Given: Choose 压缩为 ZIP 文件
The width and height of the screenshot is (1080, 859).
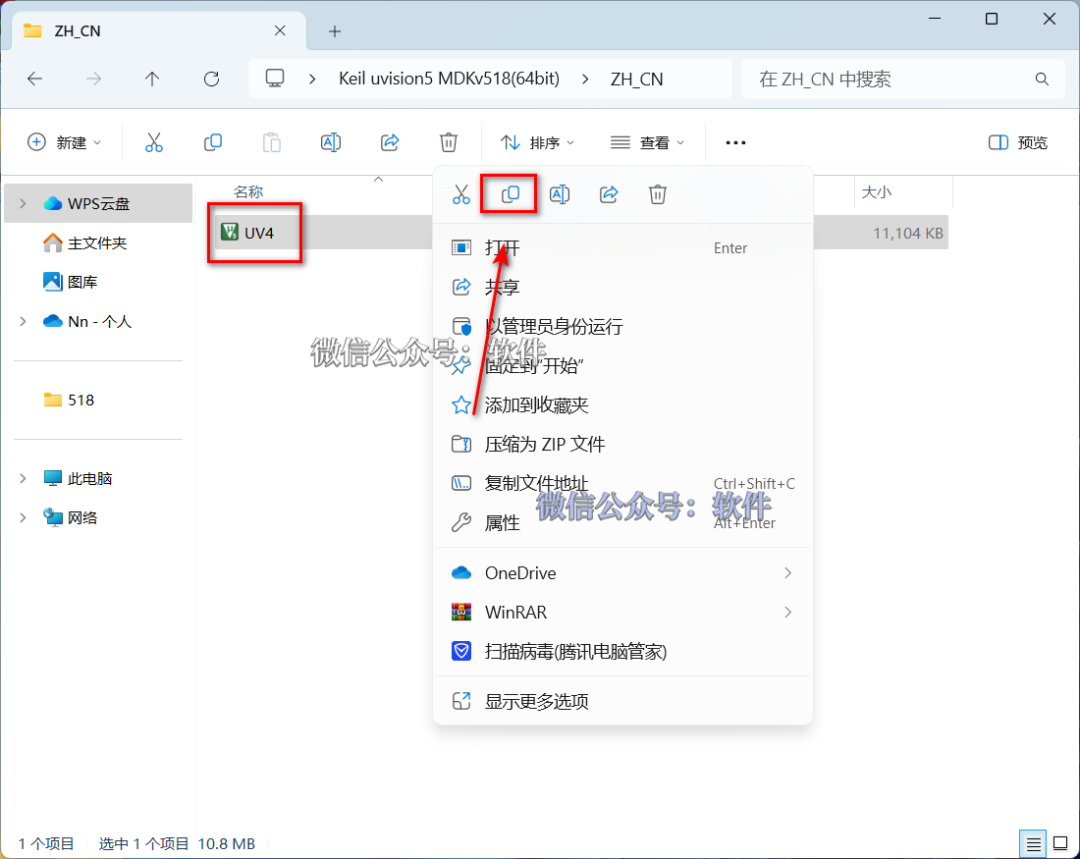Looking at the screenshot, I should click(623, 444).
